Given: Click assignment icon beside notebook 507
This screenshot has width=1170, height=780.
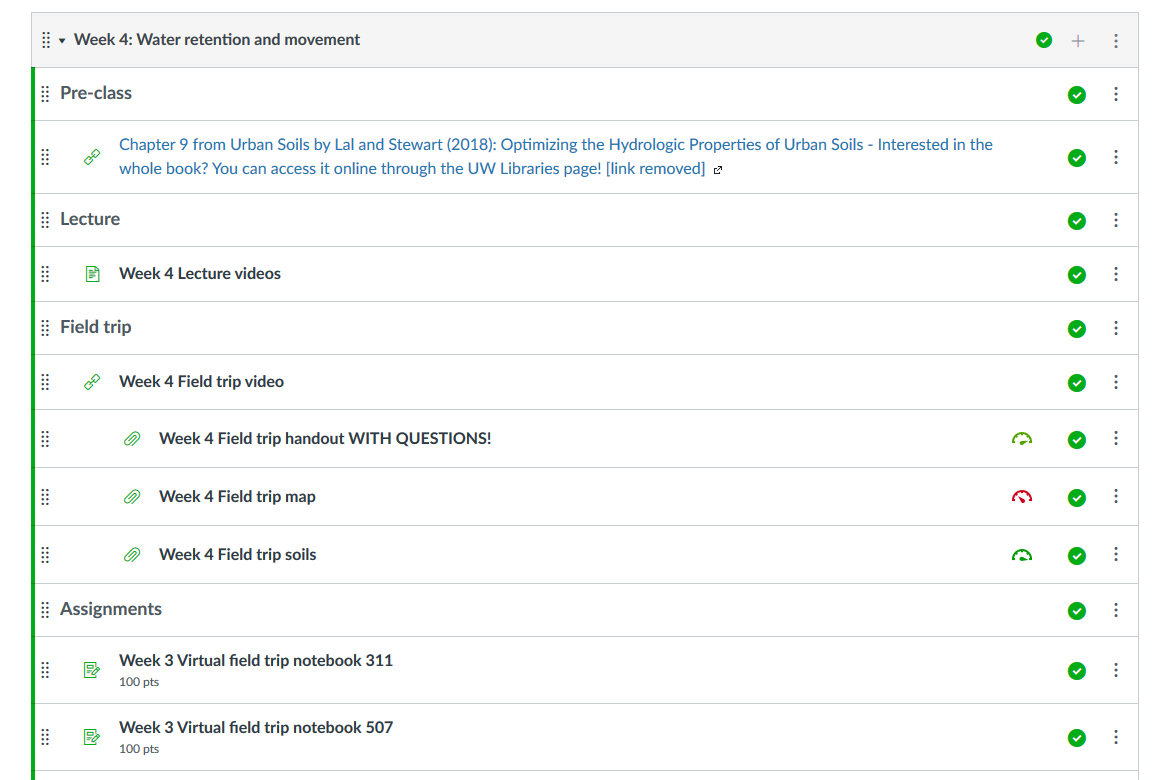Looking at the screenshot, I should click(x=92, y=737).
